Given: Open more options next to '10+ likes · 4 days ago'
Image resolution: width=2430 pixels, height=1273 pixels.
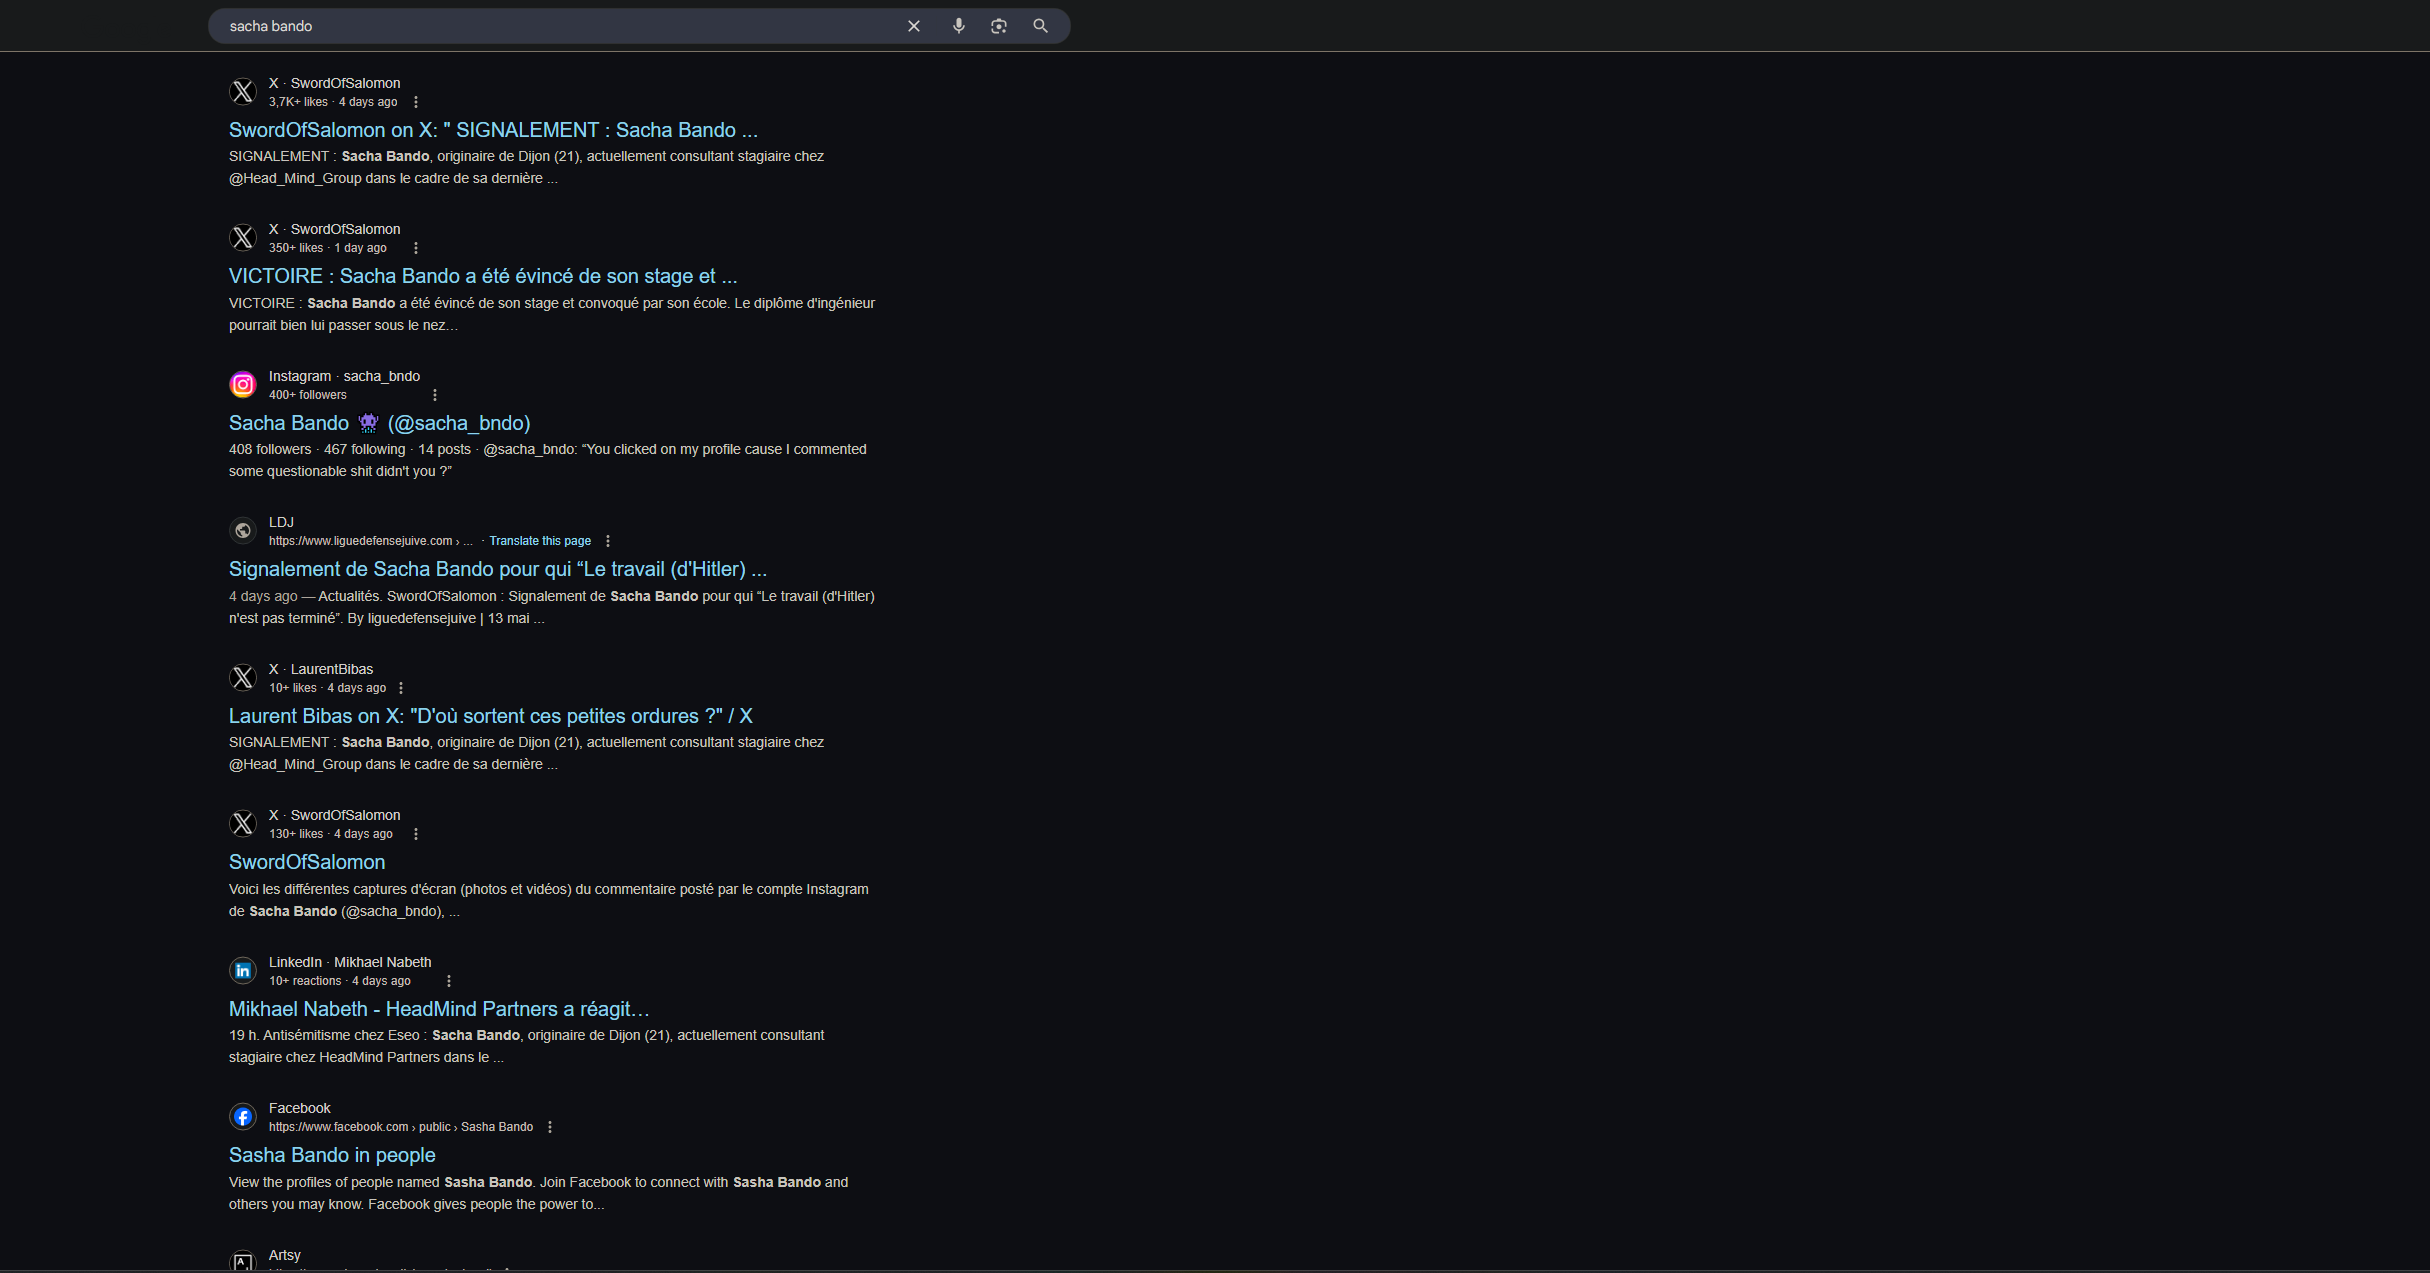Looking at the screenshot, I should pyautogui.click(x=401, y=688).
